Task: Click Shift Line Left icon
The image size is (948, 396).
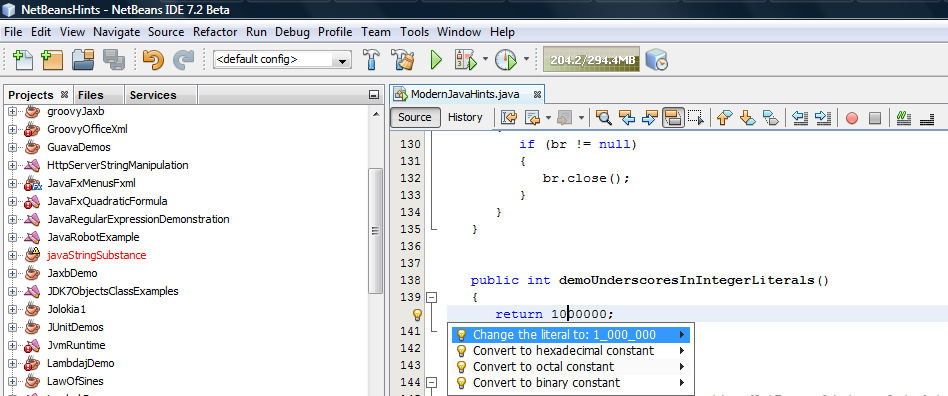Action: tap(799, 118)
